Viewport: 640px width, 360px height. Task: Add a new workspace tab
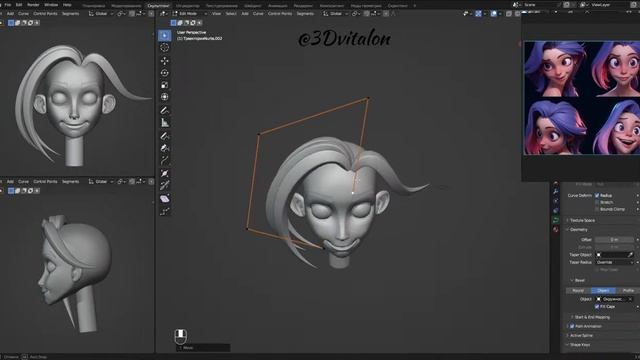coord(415,6)
